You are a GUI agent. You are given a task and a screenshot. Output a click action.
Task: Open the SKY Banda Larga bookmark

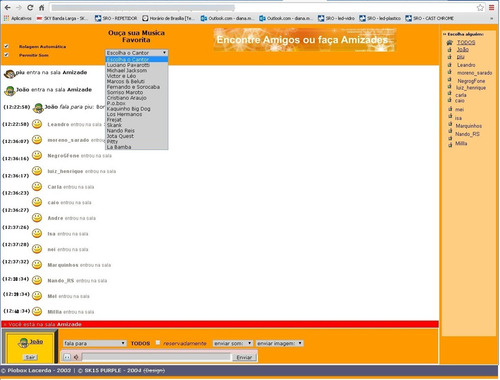[62, 18]
